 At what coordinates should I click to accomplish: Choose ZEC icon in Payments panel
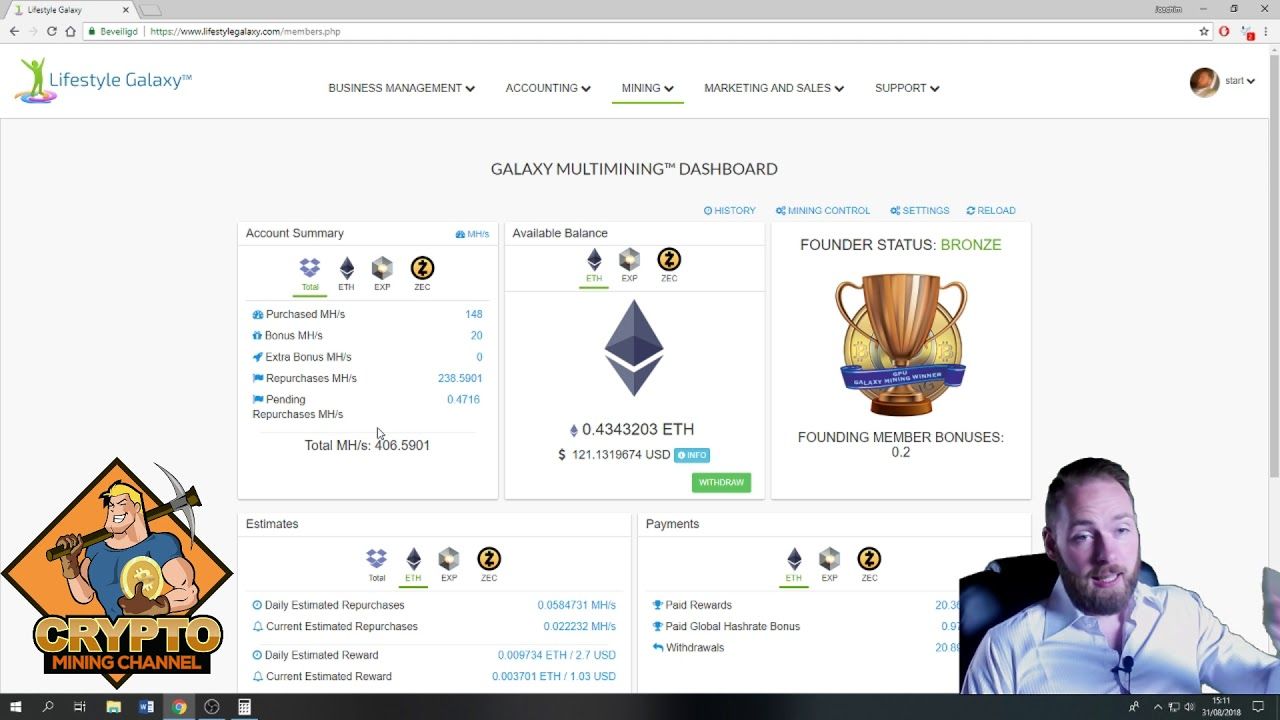[869, 558]
